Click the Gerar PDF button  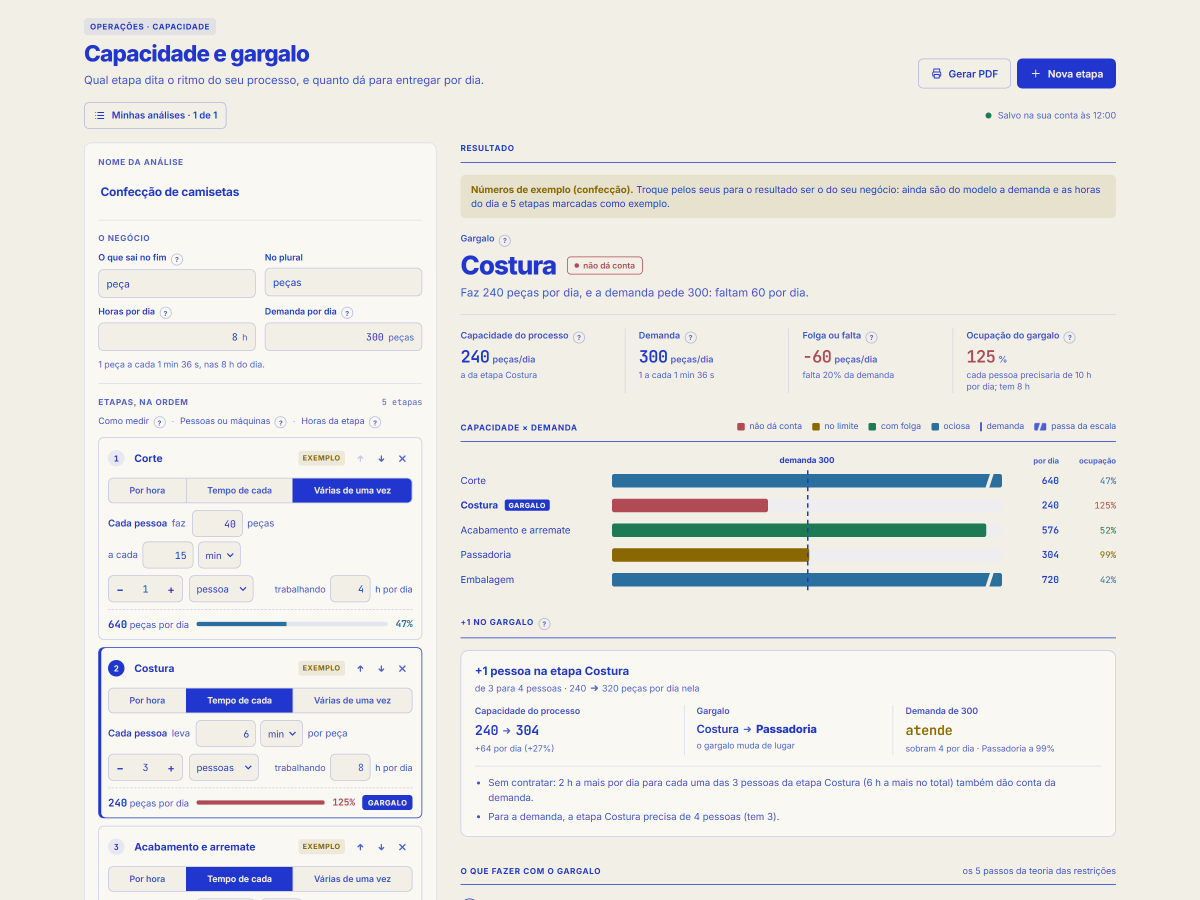[964, 74]
